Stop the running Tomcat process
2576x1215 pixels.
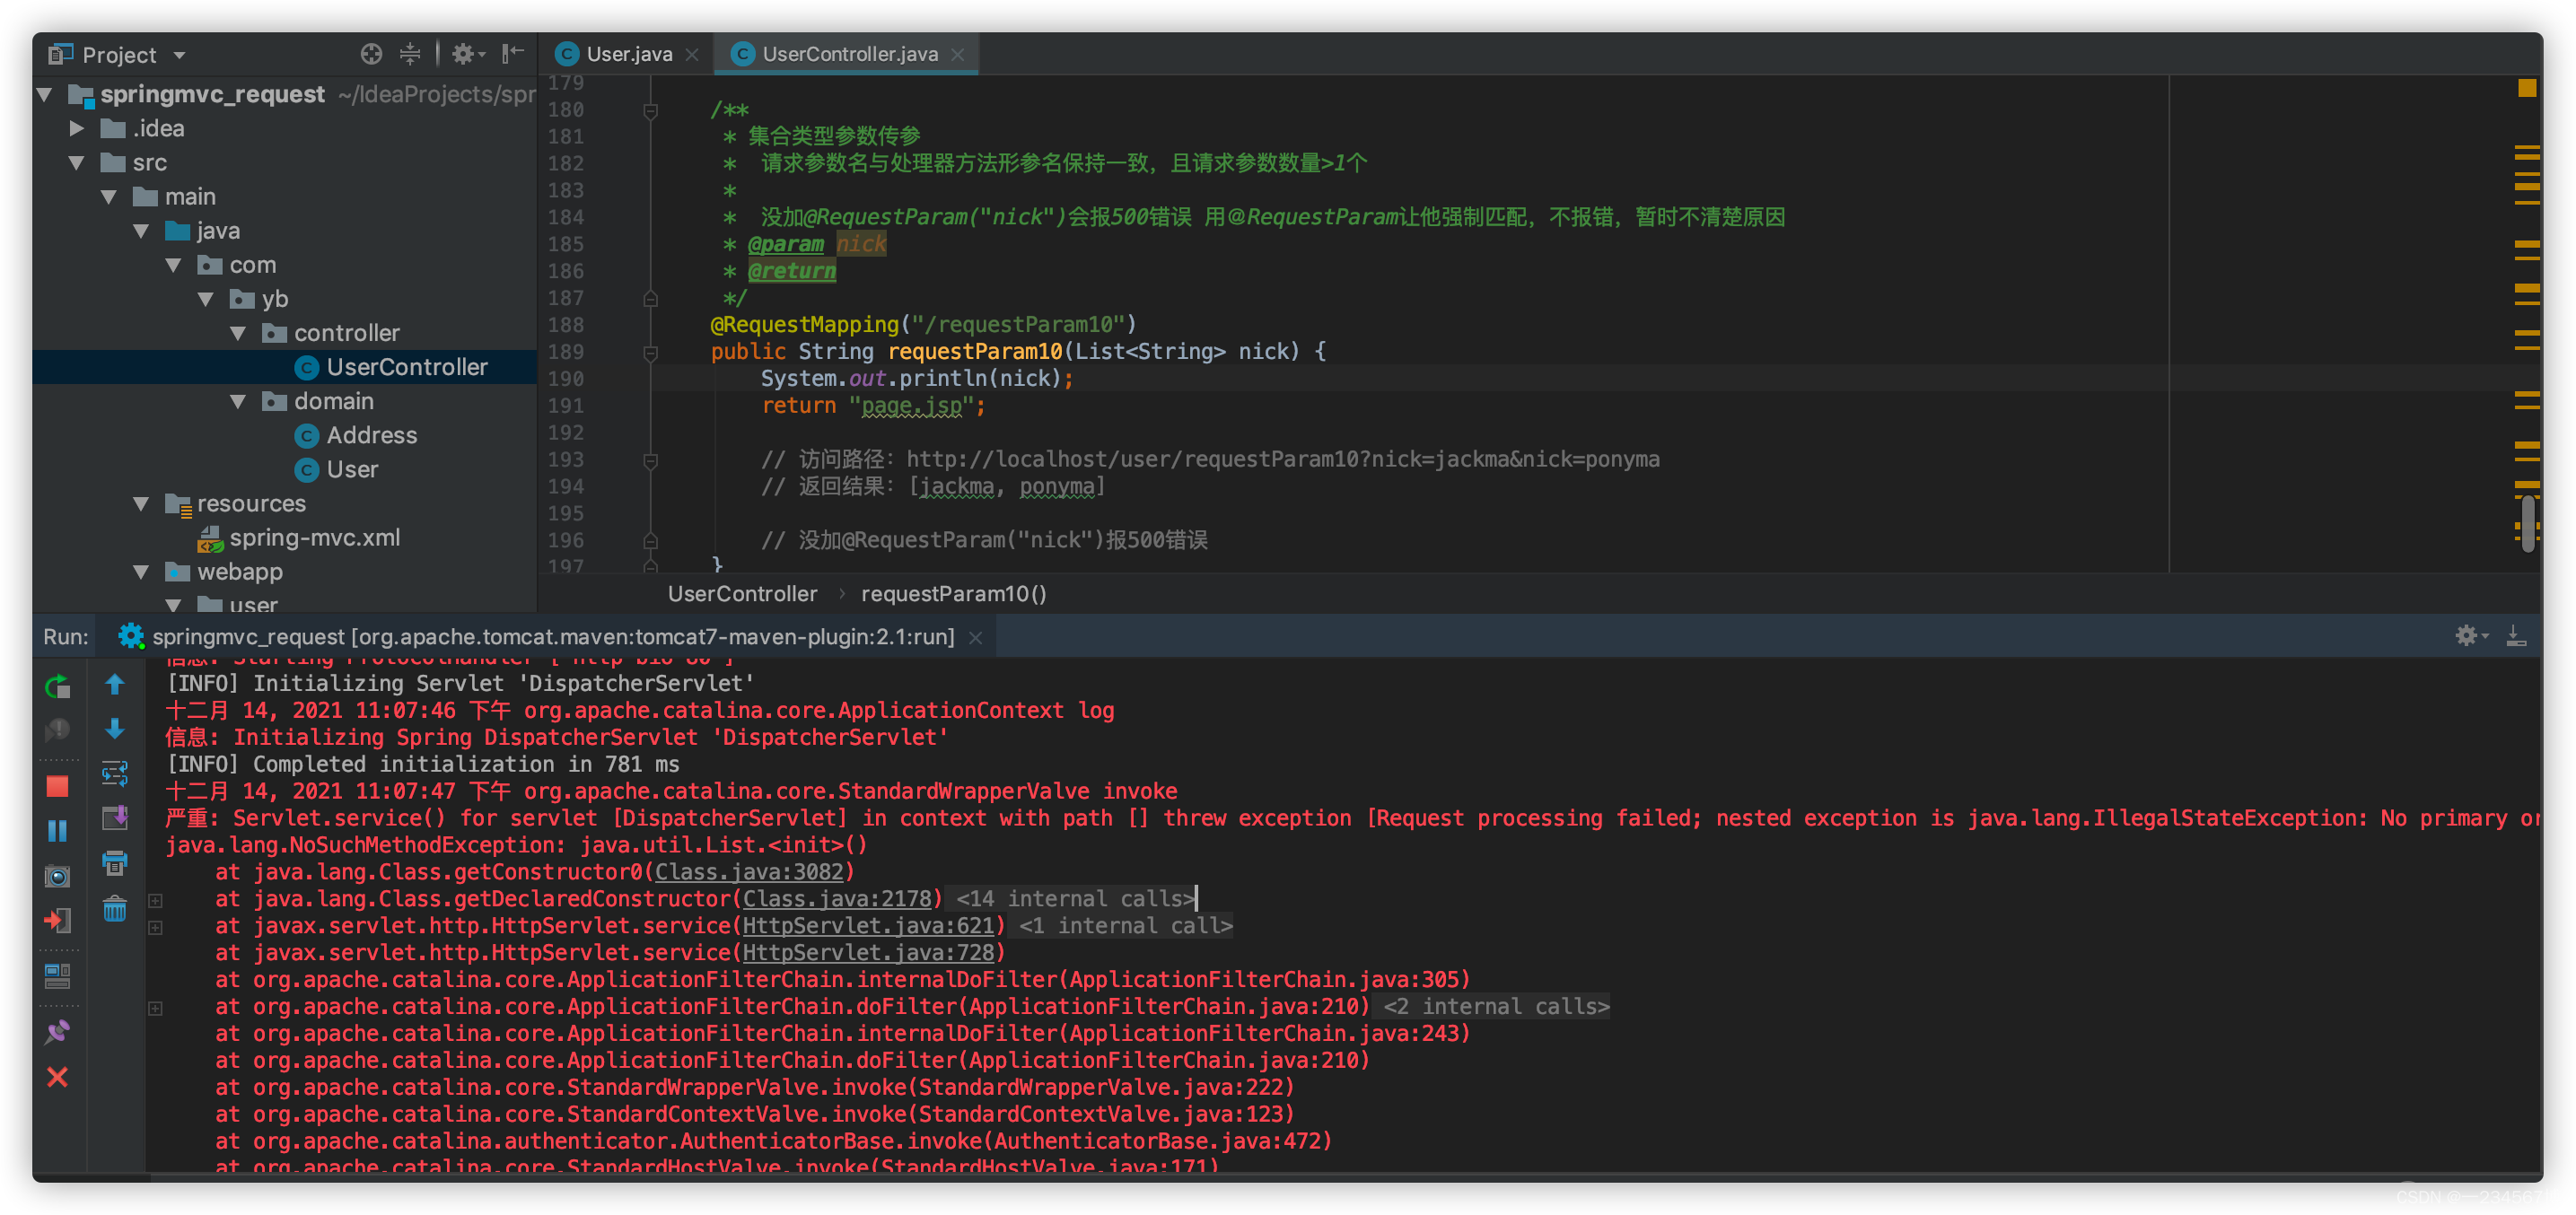click(58, 788)
